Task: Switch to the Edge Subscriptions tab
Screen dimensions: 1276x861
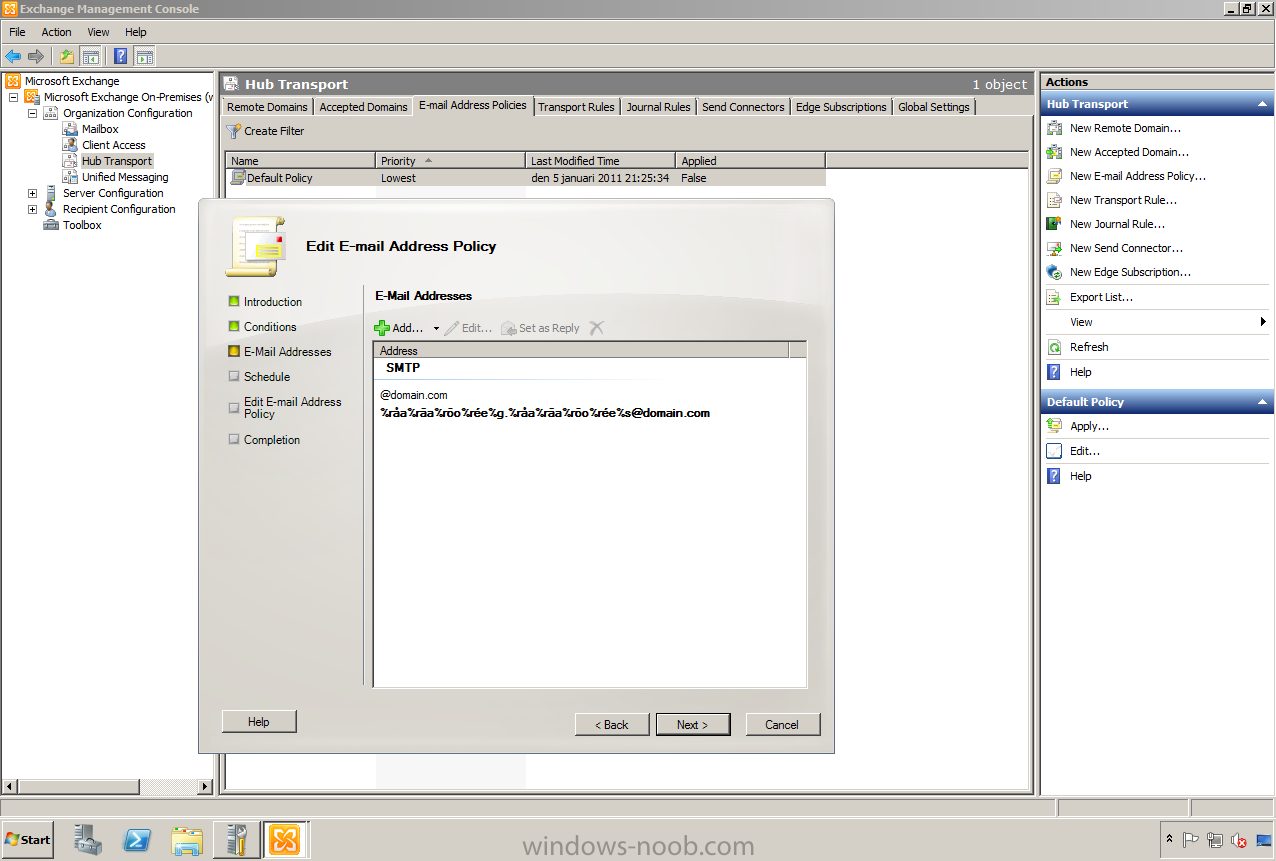Action: pyautogui.click(x=841, y=107)
